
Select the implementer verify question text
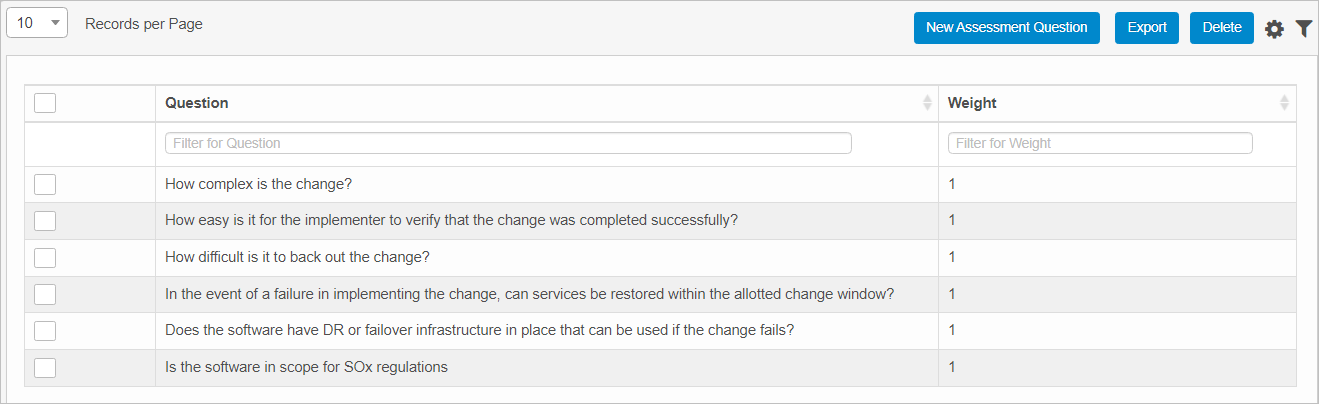point(451,220)
